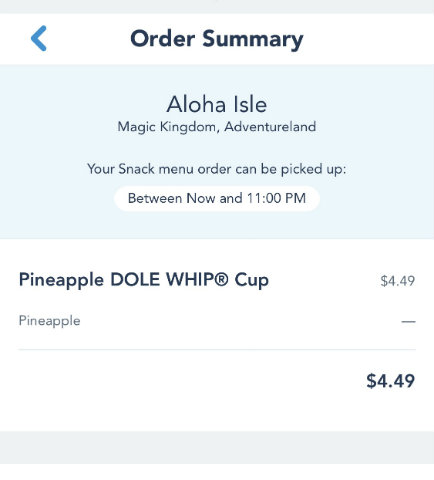Image resolution: width=434 pixels, height=480 pixels.
Task: Tap the white header bar beside the title
Action: 368,39
